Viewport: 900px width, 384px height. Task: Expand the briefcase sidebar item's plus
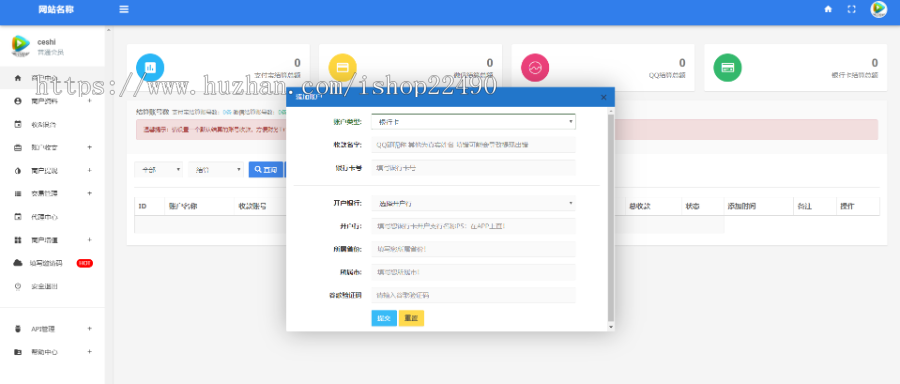(90, 148)
